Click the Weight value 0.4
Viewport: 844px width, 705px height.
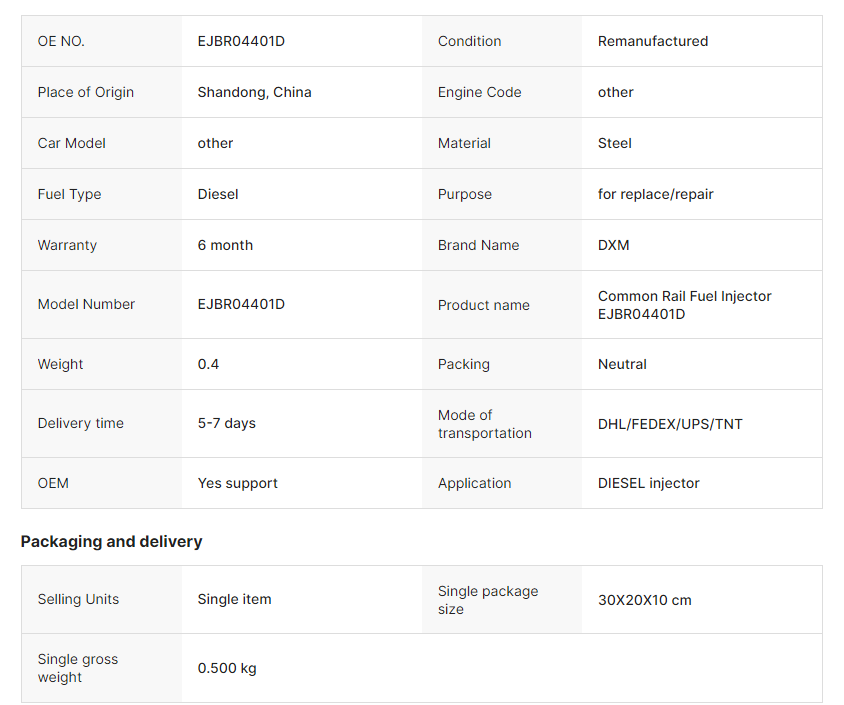coord(208,364)
